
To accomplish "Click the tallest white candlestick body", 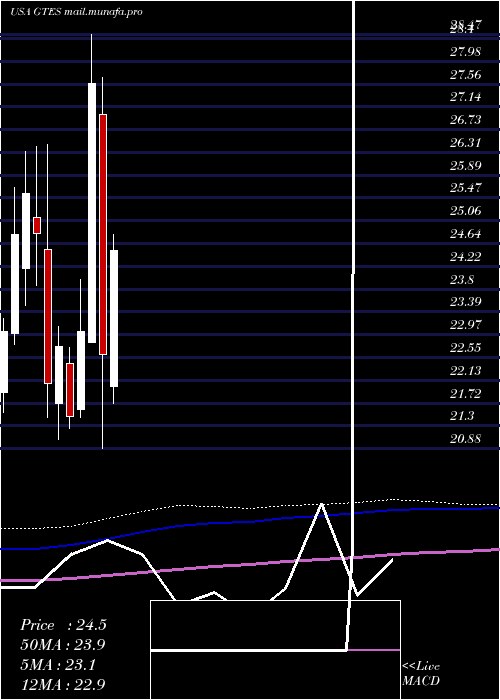I will (92, 213).
